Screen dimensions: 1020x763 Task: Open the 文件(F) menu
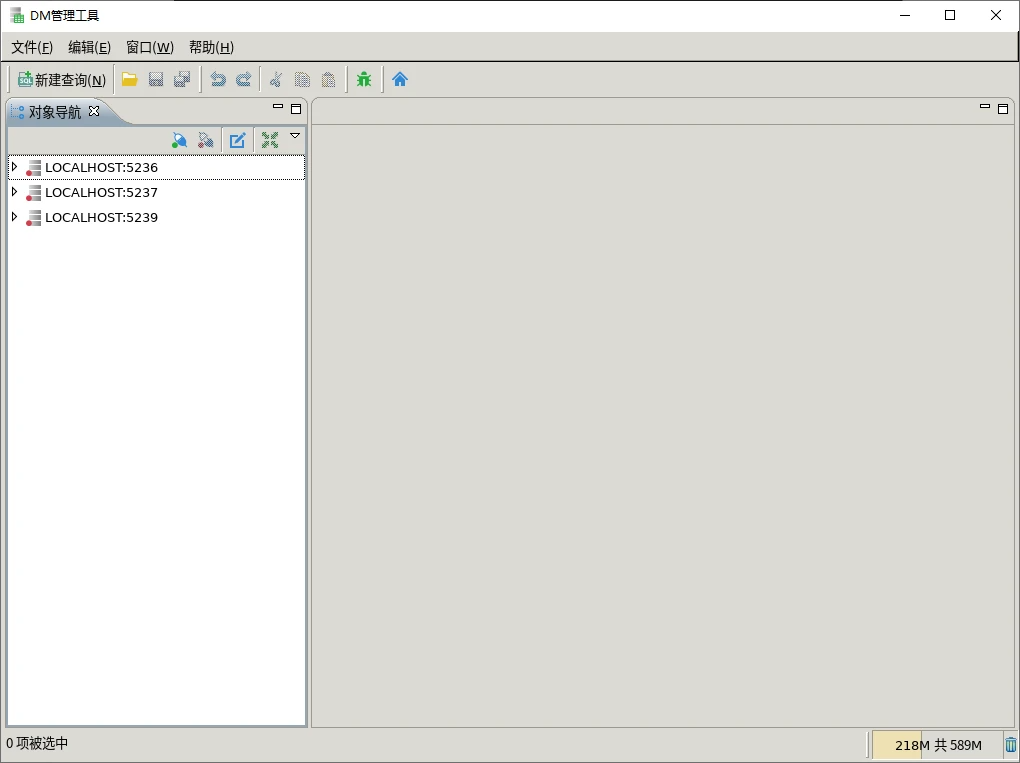coord(32,47)
